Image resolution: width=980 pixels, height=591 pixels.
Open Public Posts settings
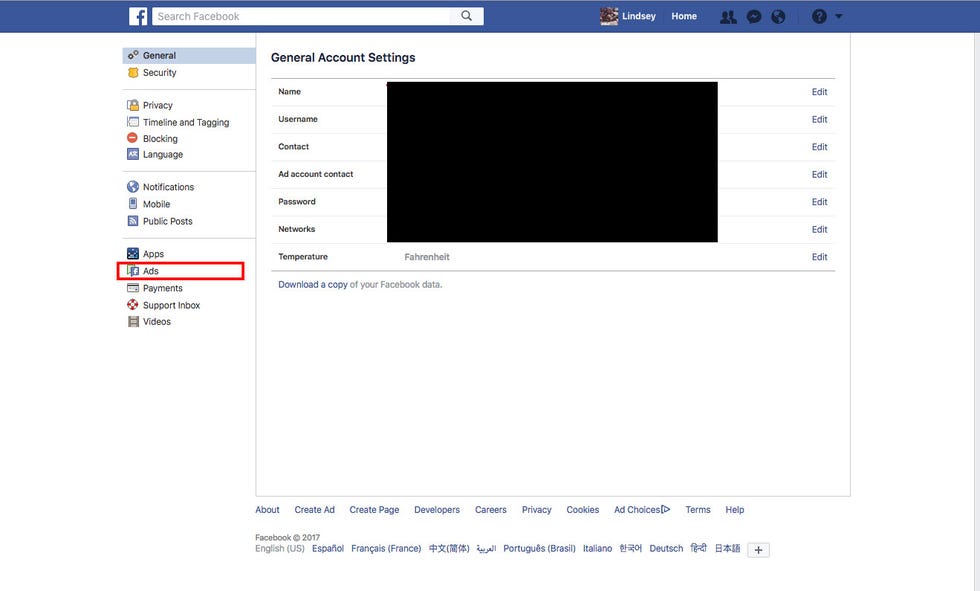(x=168, y=221)
